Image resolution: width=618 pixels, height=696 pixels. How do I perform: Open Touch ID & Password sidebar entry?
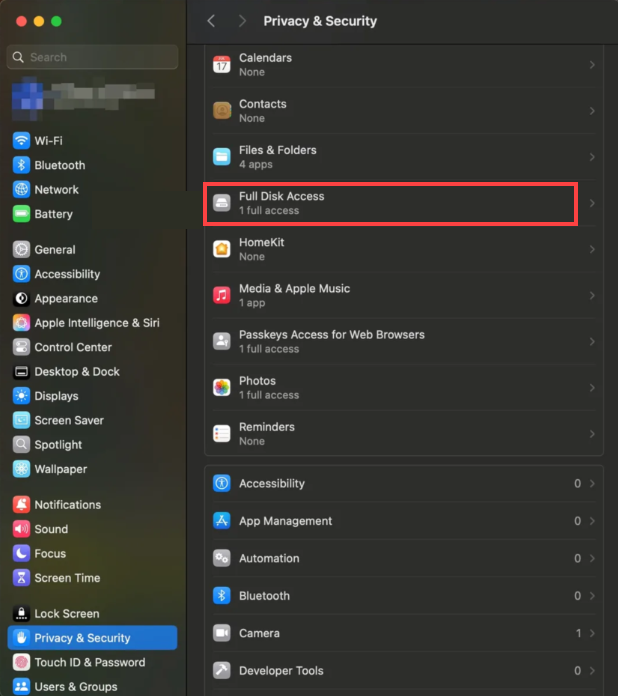pos(92,662)
